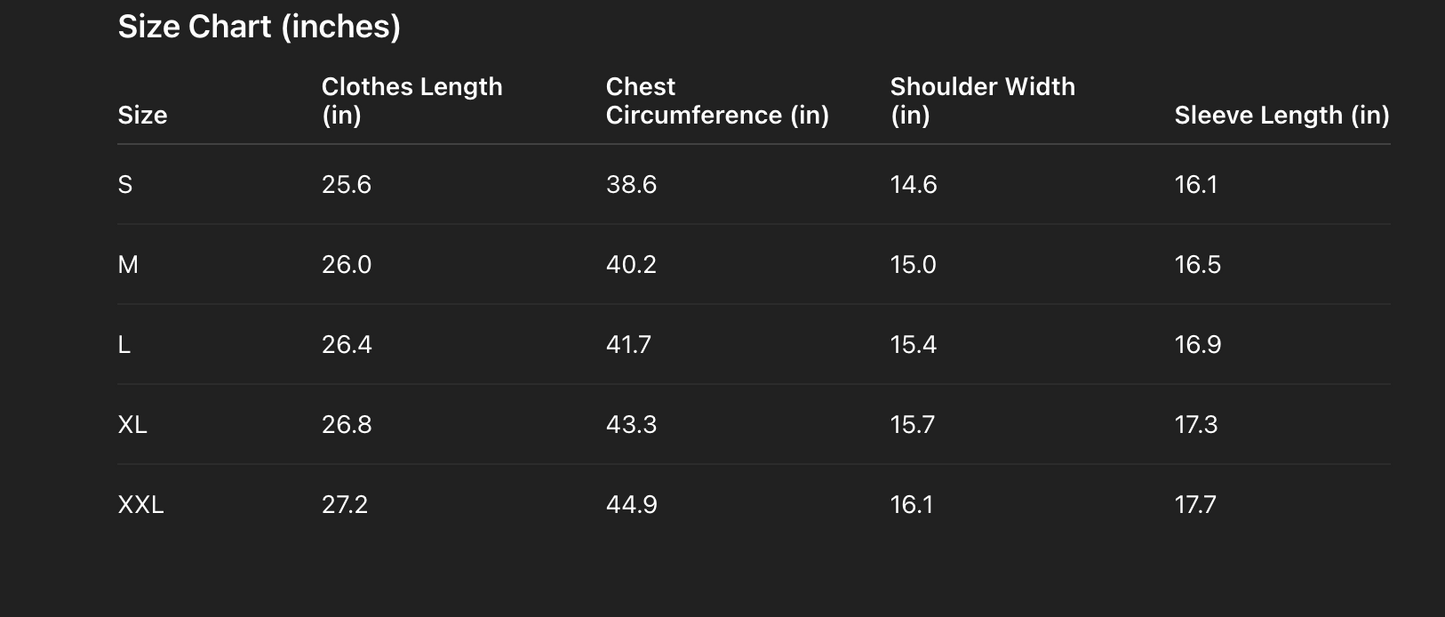This screenshot has height=617, width=1445.
Task: Click the Chest Circumference column header
Action: (x=717, y=101)
